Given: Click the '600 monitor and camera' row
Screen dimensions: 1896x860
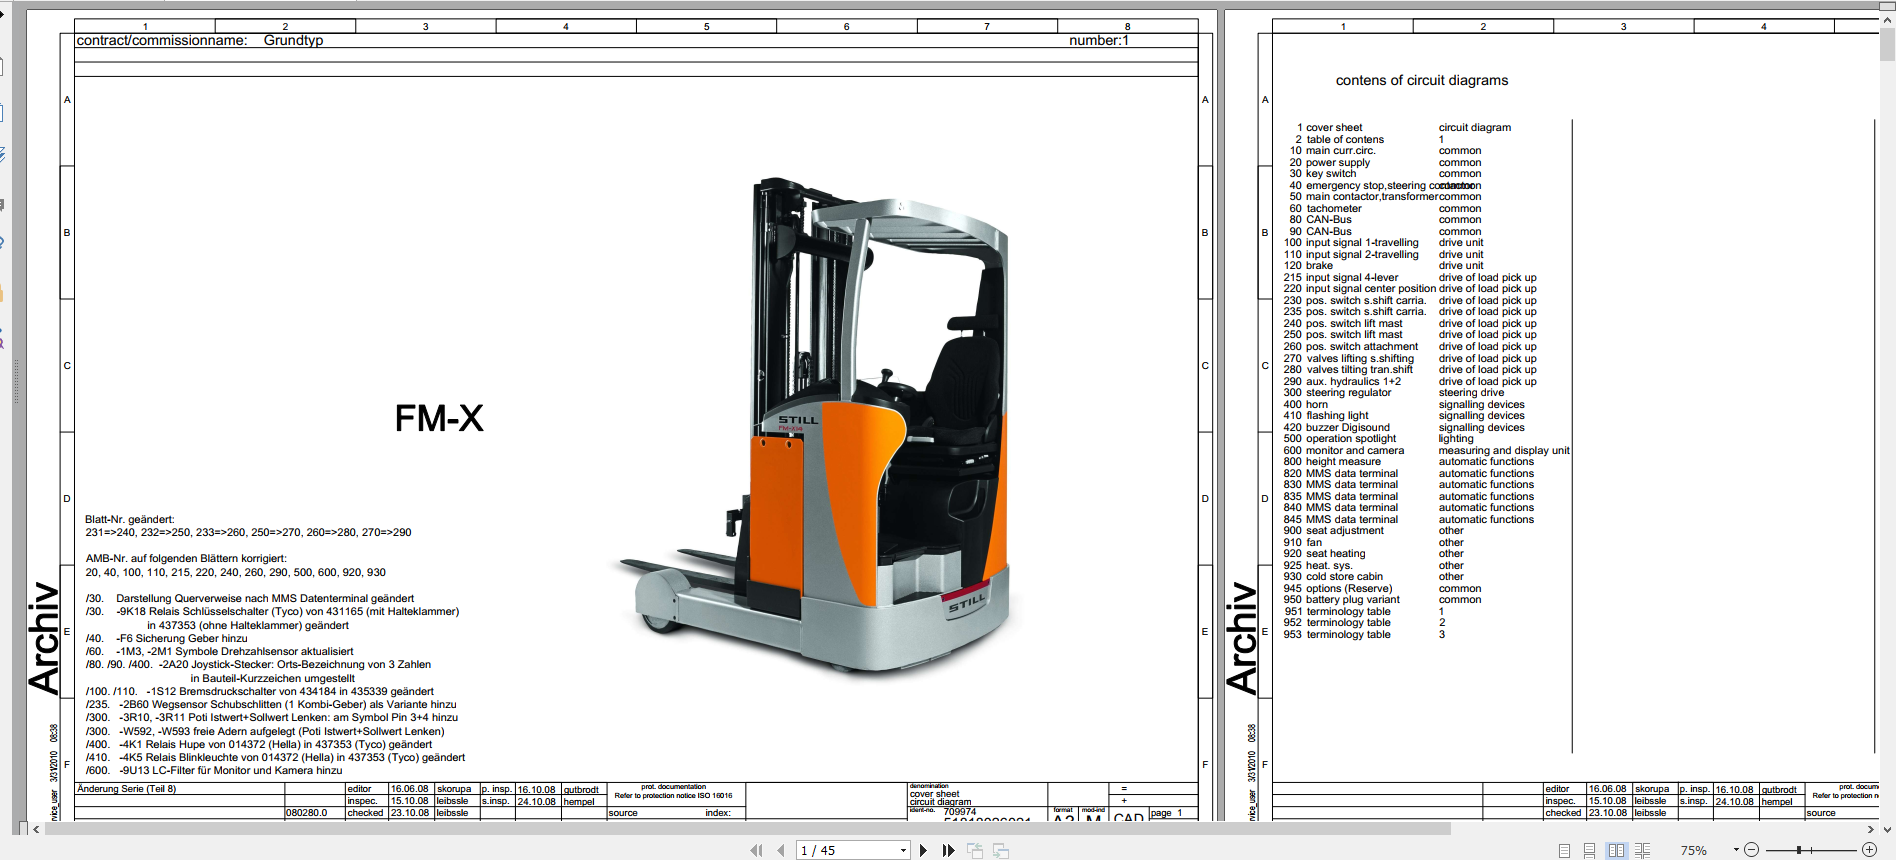Looking at the screenshot, I should (x=1427, y=450).
